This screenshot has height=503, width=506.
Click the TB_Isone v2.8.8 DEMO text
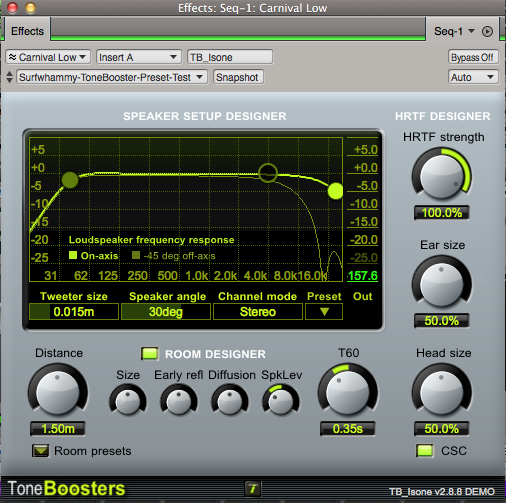point(442,491)
